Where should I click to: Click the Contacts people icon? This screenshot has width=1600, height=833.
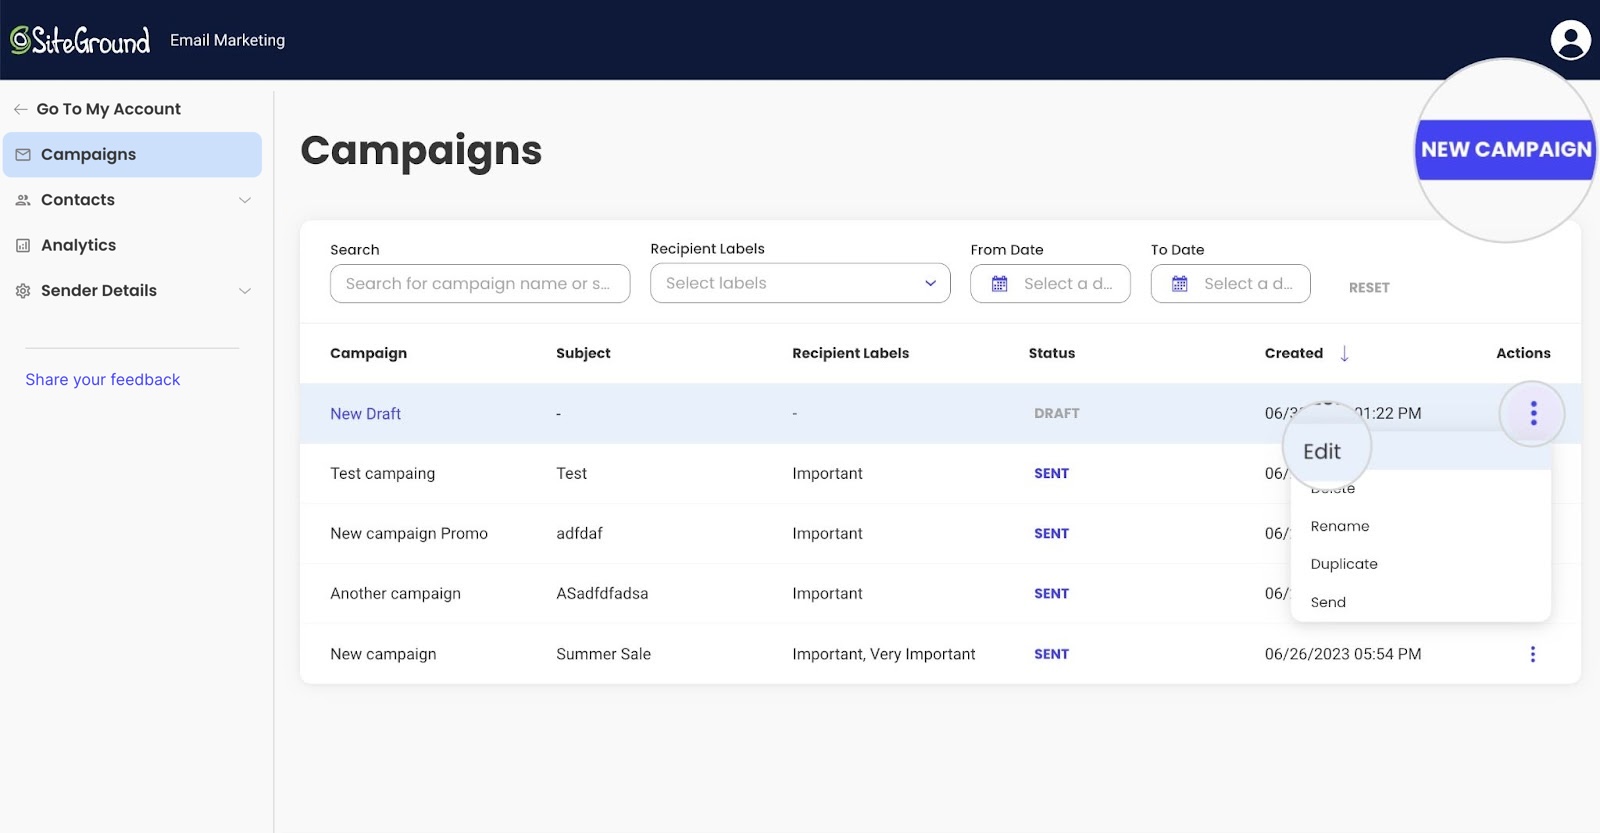pos(23,200)
